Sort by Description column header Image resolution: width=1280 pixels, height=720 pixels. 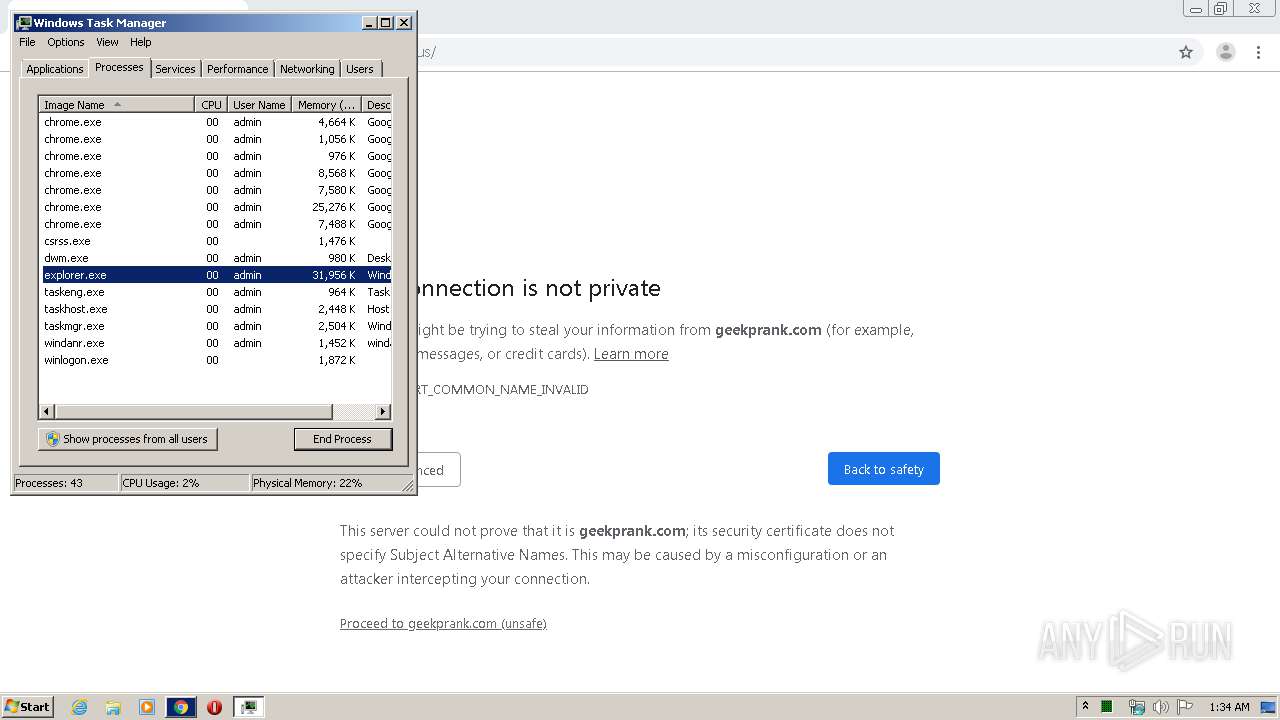tap(377, 105)
